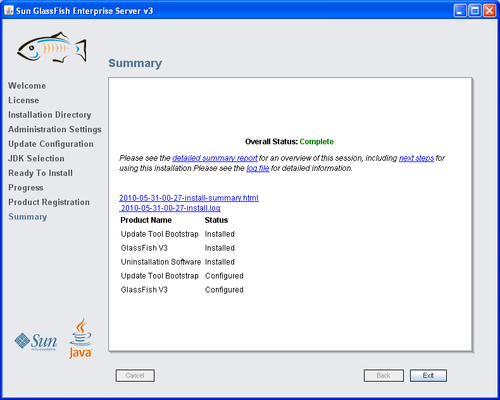Select Administration Settings step in sidebar
Screen dimensions: 500x400
[x=55, y=129]
